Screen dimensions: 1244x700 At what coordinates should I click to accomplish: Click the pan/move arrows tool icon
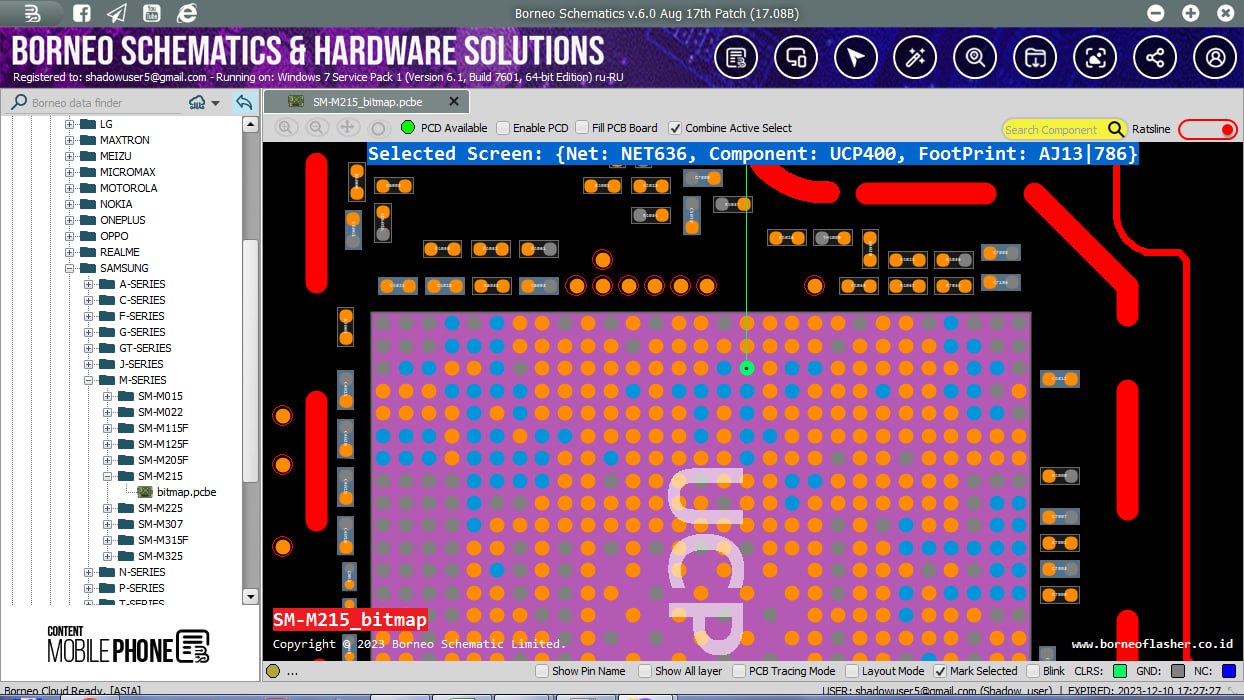[348, 128]
